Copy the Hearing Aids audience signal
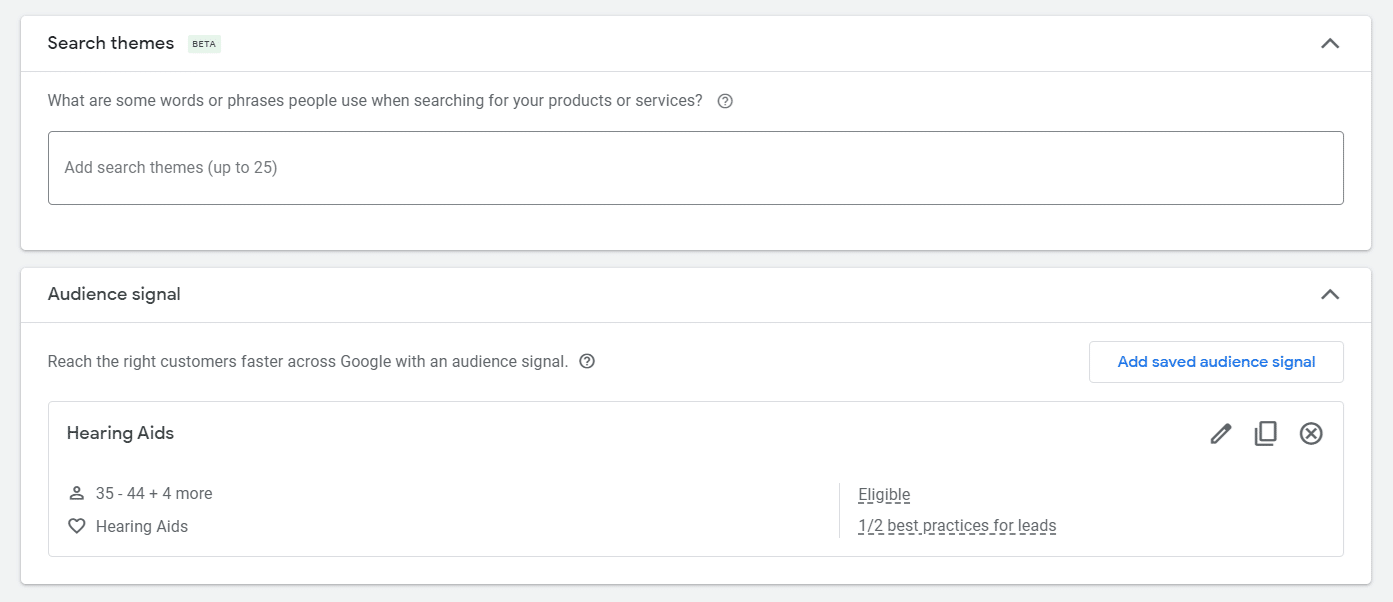The height and width of the screenshot is (602, 1393). [1265, 434]
